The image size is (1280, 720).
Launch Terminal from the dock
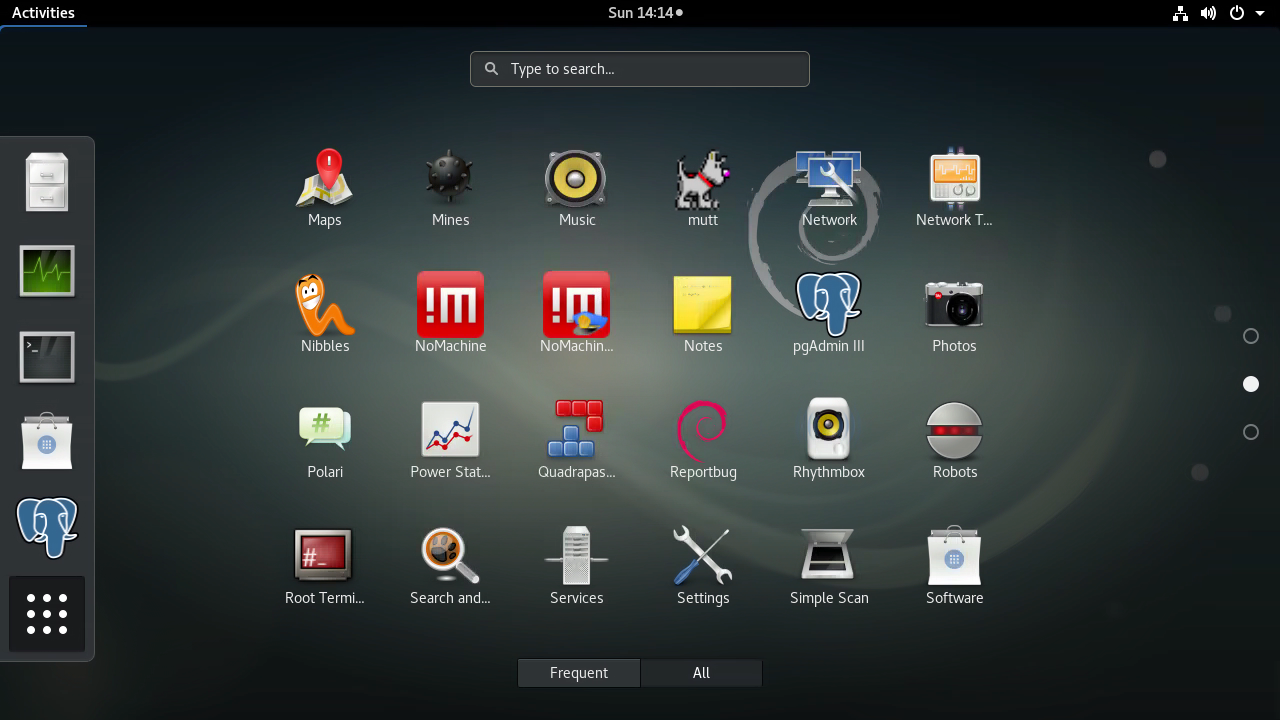47,357
